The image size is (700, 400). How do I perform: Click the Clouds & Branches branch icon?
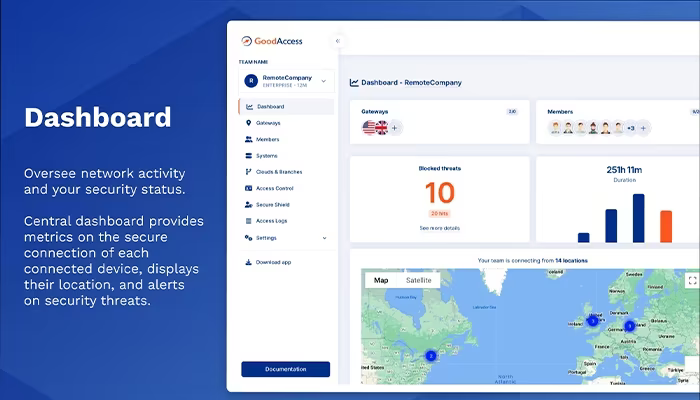coord(248,172)
